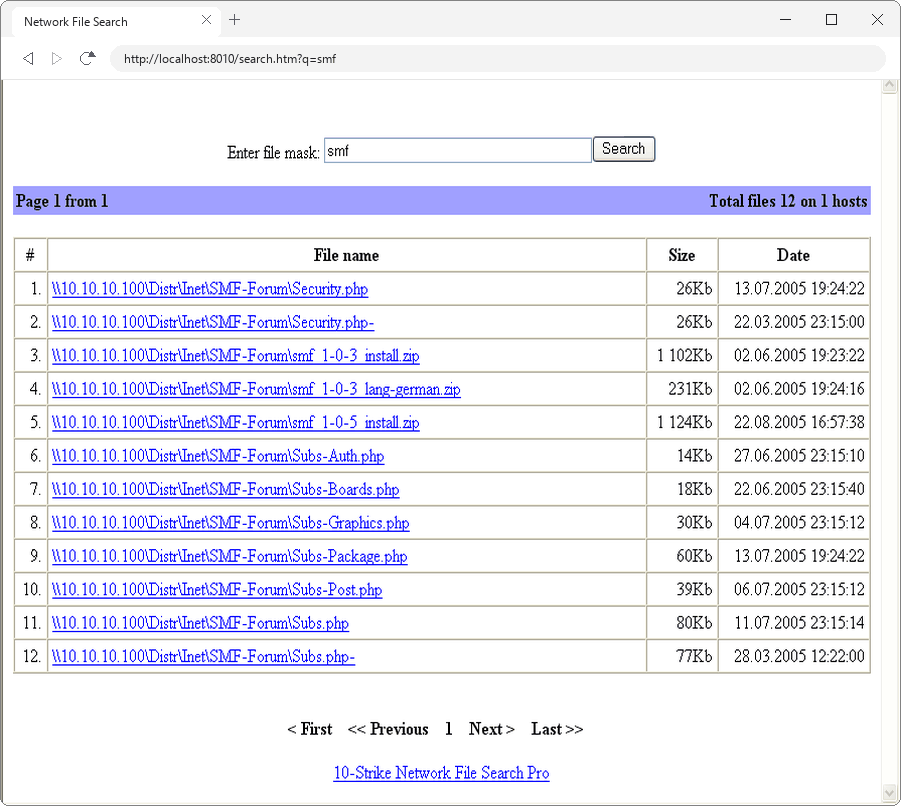This screenshot has height=806, width=901.
Task: Click the Total files 12 on 1 hosts text
Action: 788,201
